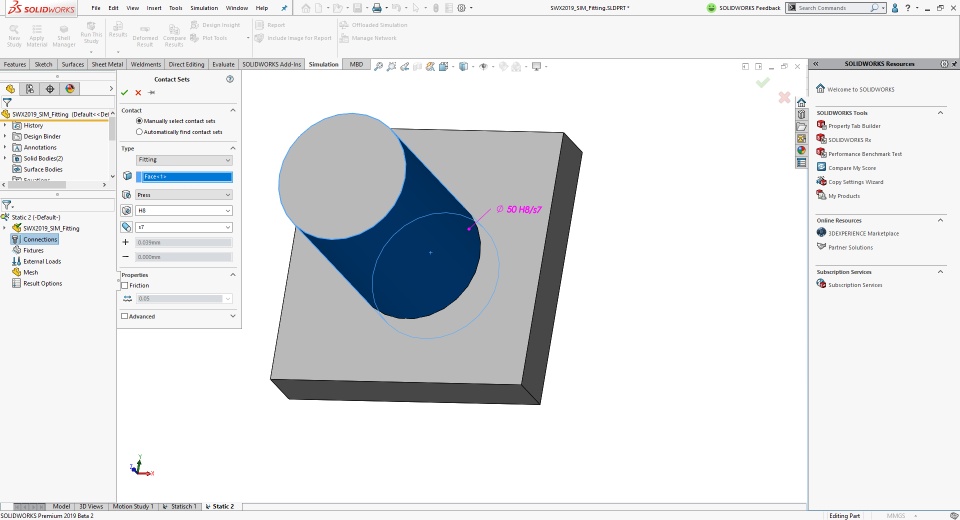Expand the History tree node
This screenshot has width=960, height=520.
5,126
